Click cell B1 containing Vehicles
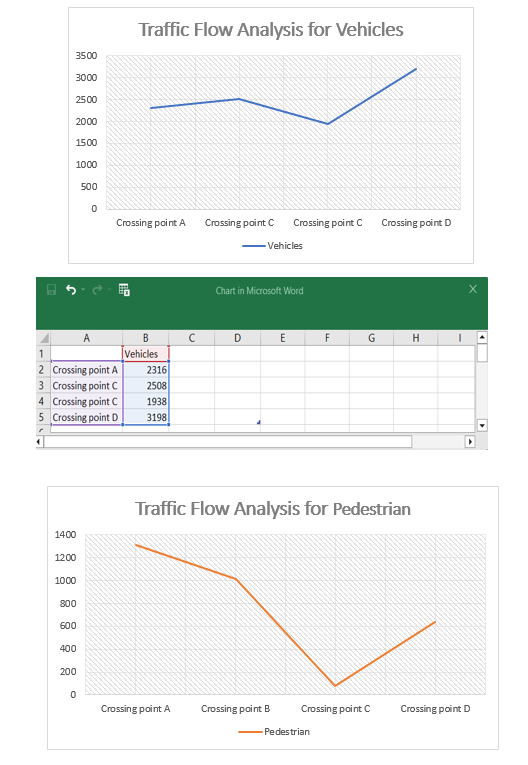The image size is (528, 765). pyautogui.click(x=145, y=354)
